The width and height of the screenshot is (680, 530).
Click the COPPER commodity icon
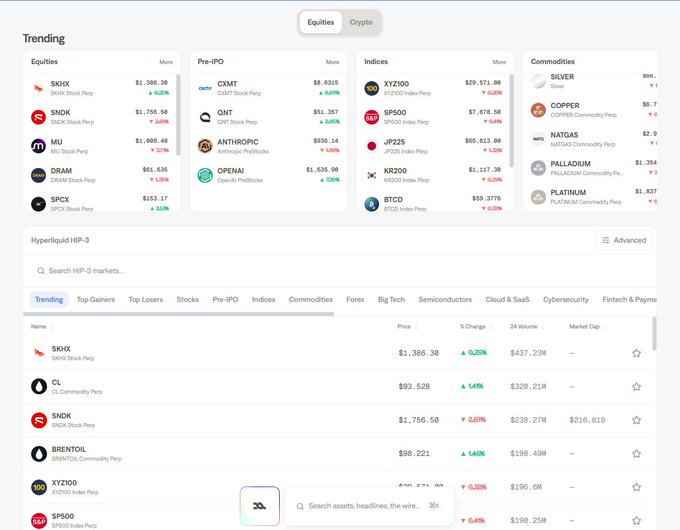pyautogui.click(x=538, y=110)
